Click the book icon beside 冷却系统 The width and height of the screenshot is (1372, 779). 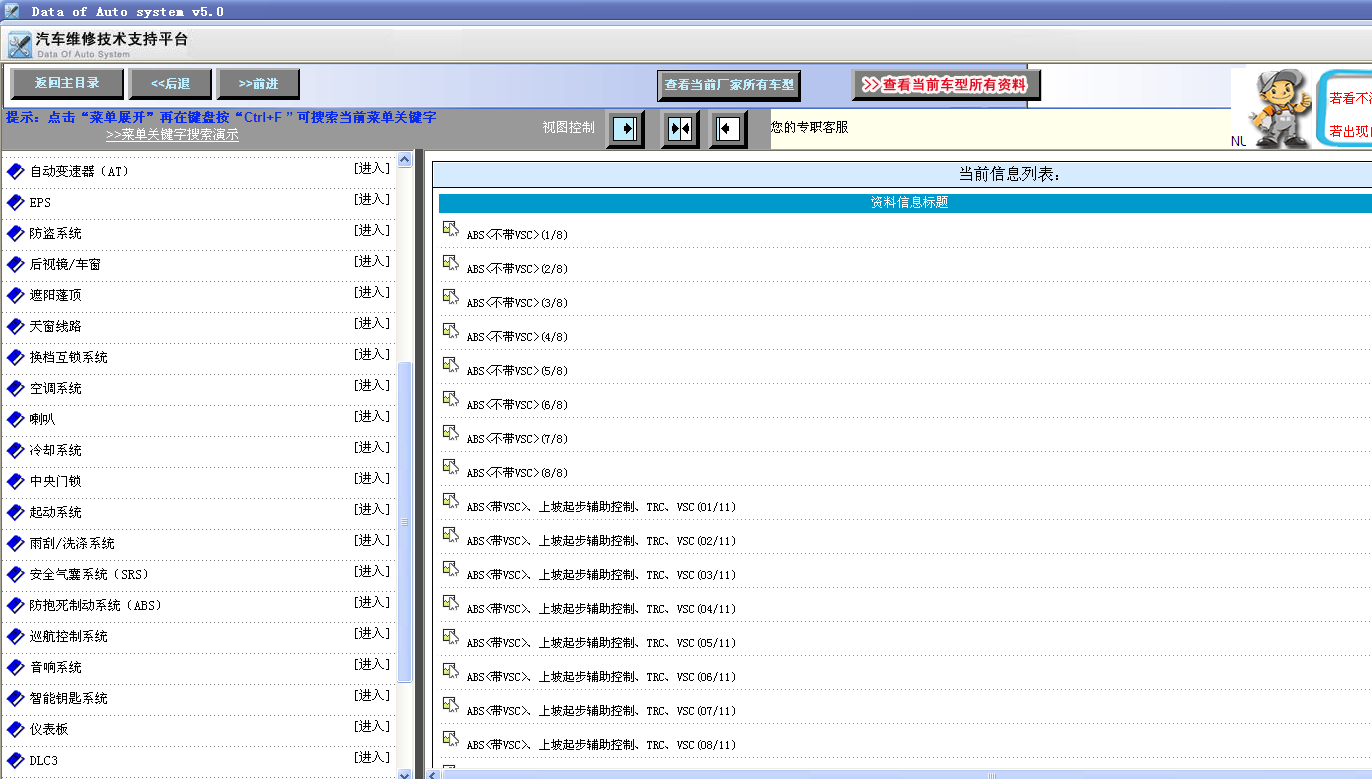(15, 450)
